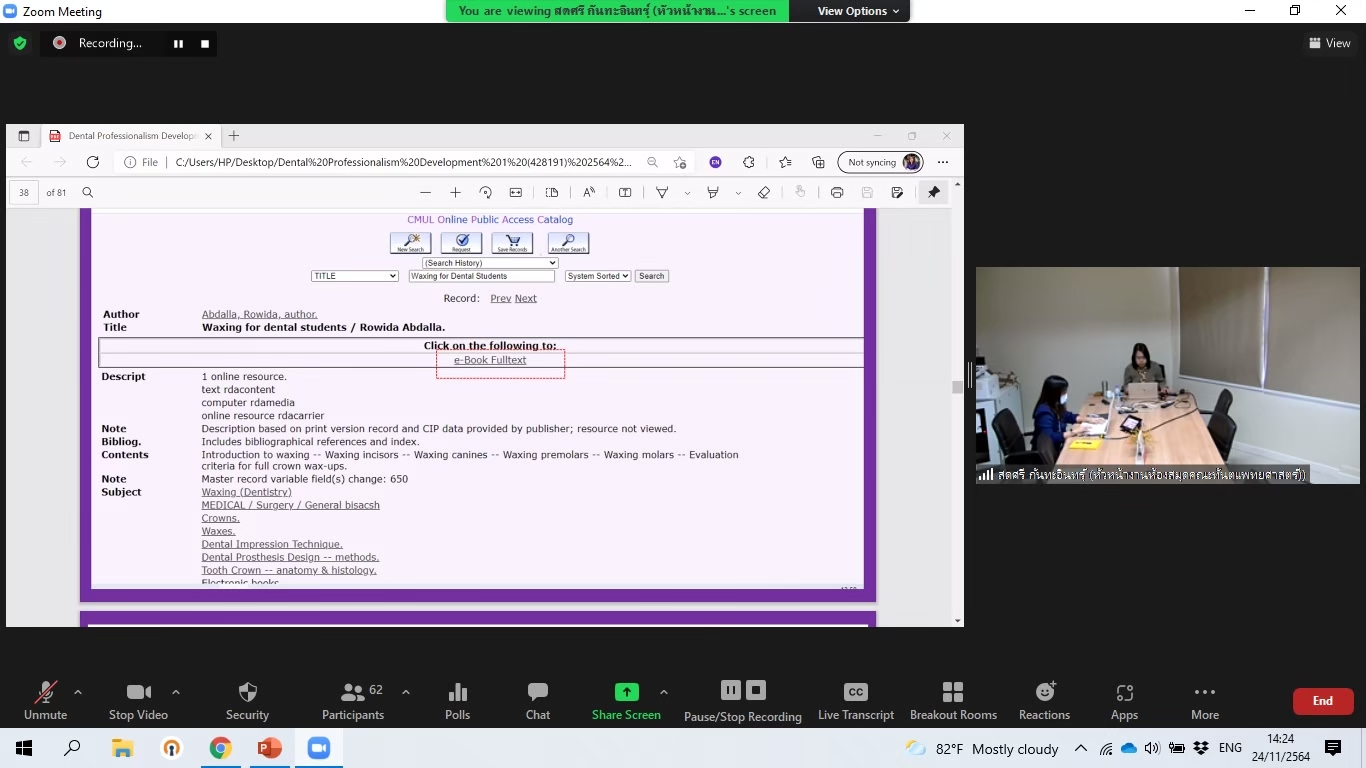Open the Reactions menu
The height and width of the screenshot is (768, 1366).
[x=1044, y=700]
